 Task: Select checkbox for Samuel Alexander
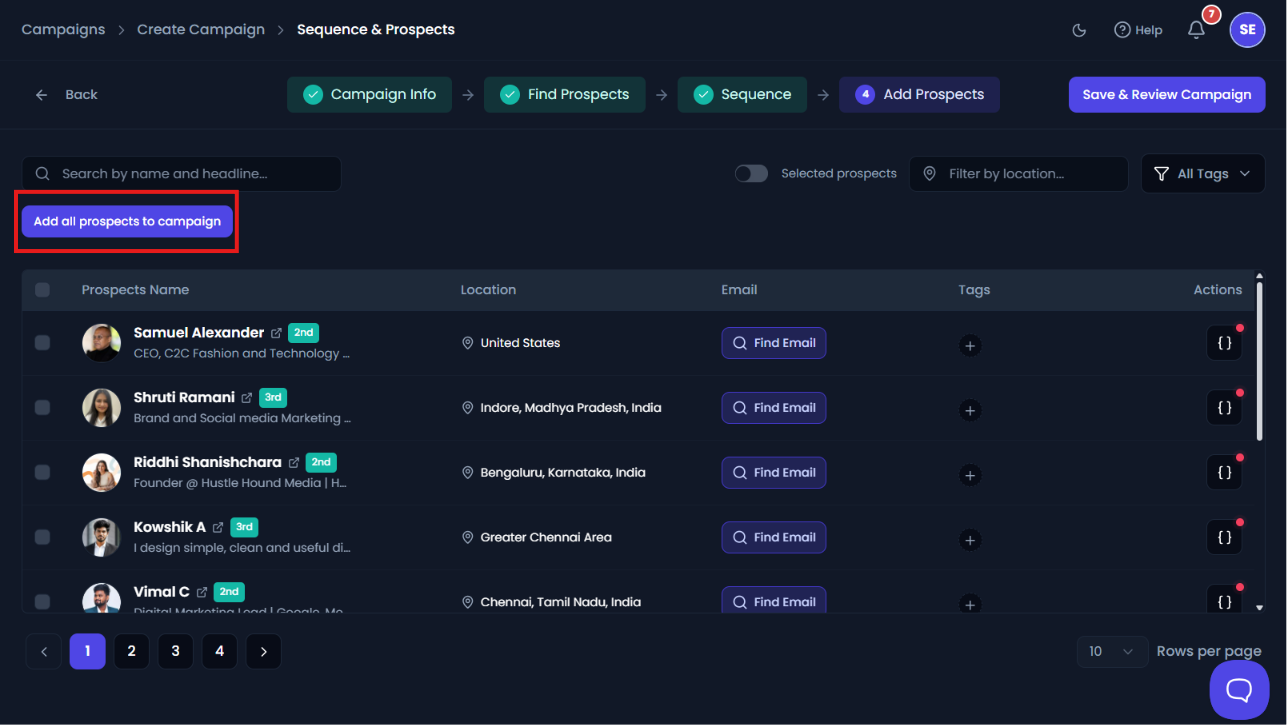pos(42,343)
